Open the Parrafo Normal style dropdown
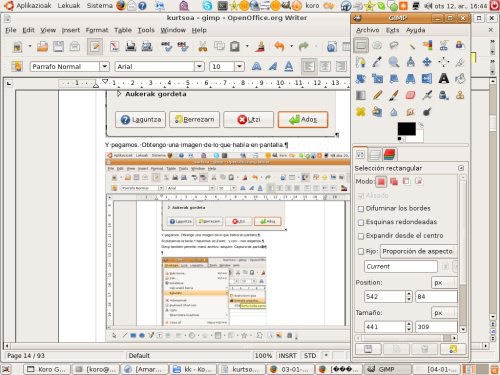This screenshot has width=500, height=375. click(104, 66)
